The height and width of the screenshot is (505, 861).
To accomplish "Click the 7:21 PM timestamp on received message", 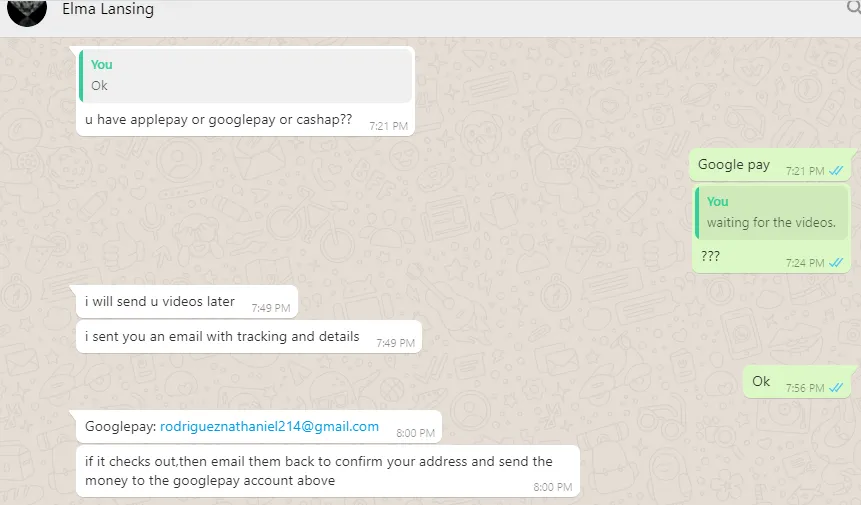I will pos(388,126).
